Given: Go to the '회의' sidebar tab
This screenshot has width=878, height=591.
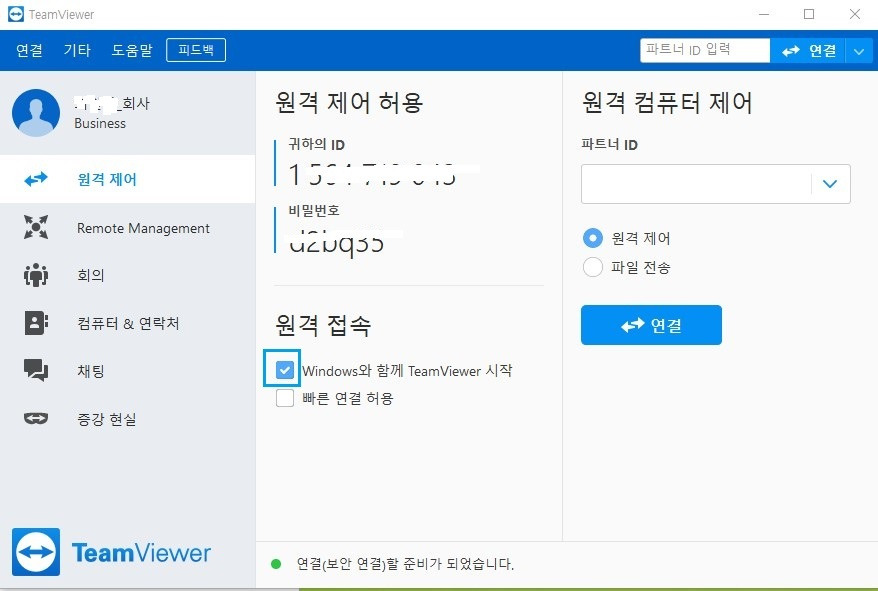Looking at the screenshot, I should [x=128, y=275].
